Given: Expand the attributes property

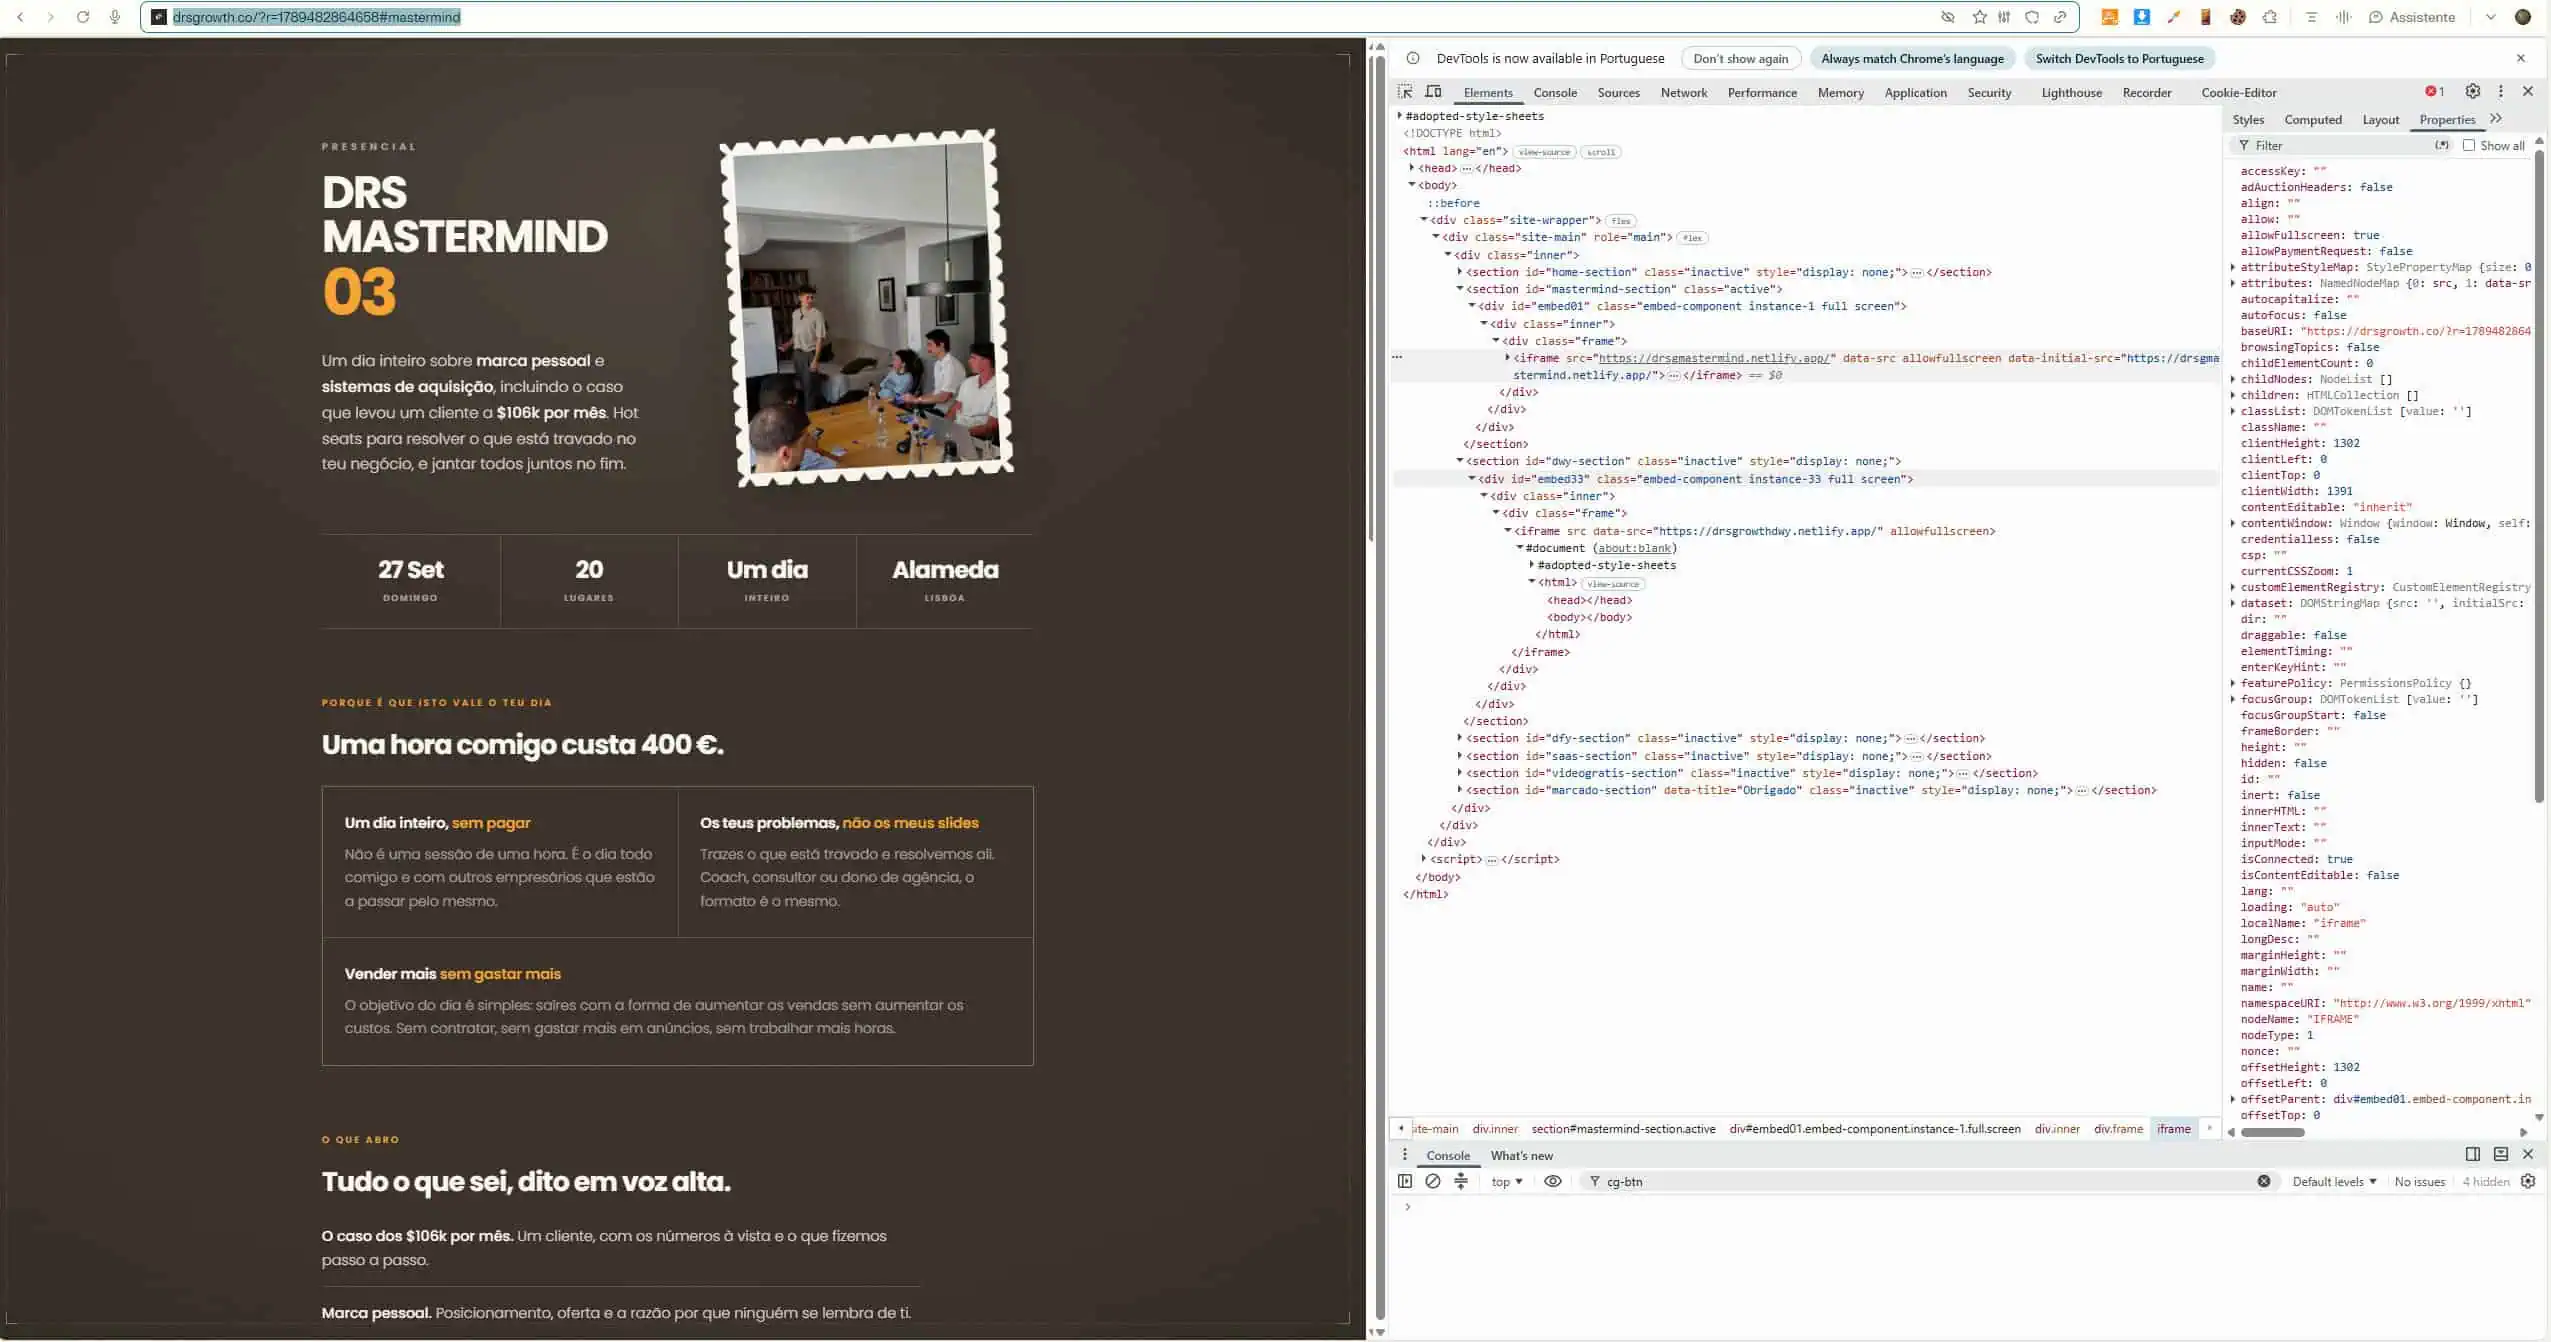Looking at the screenshot, I should coord(2233,283).
